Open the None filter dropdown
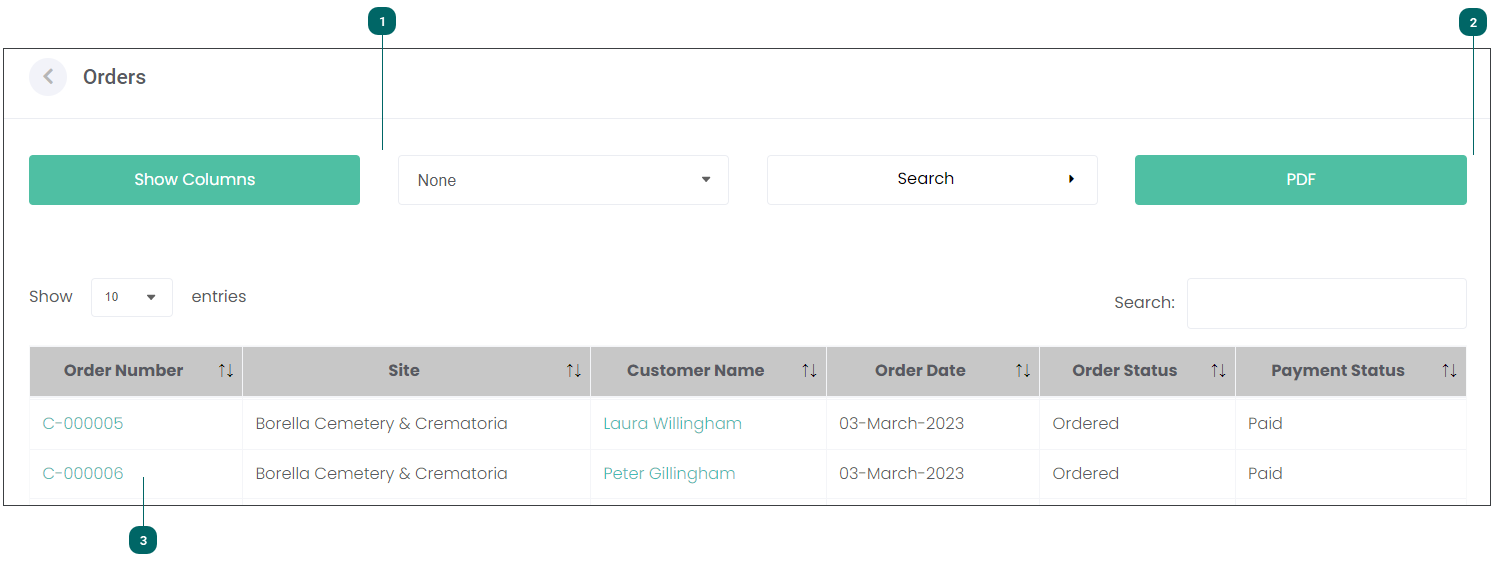Image resolution: width=1508 pixels, height=565 pixels. pyautogui.click(x=563, y=180)
